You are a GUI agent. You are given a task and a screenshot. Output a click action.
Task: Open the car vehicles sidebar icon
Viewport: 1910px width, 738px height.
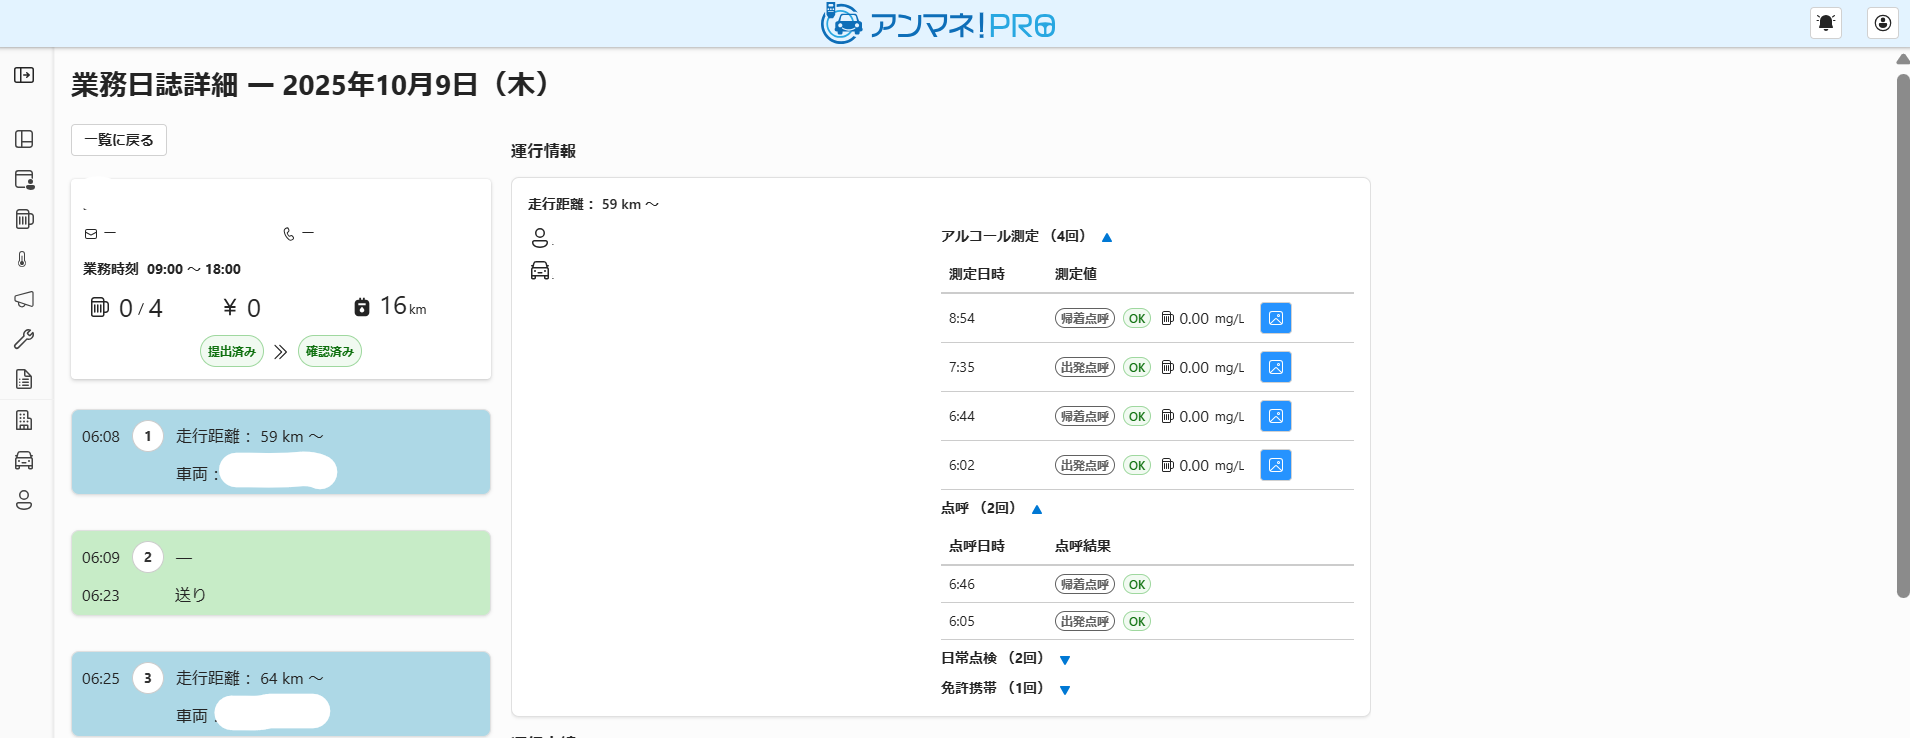[24, 460]
